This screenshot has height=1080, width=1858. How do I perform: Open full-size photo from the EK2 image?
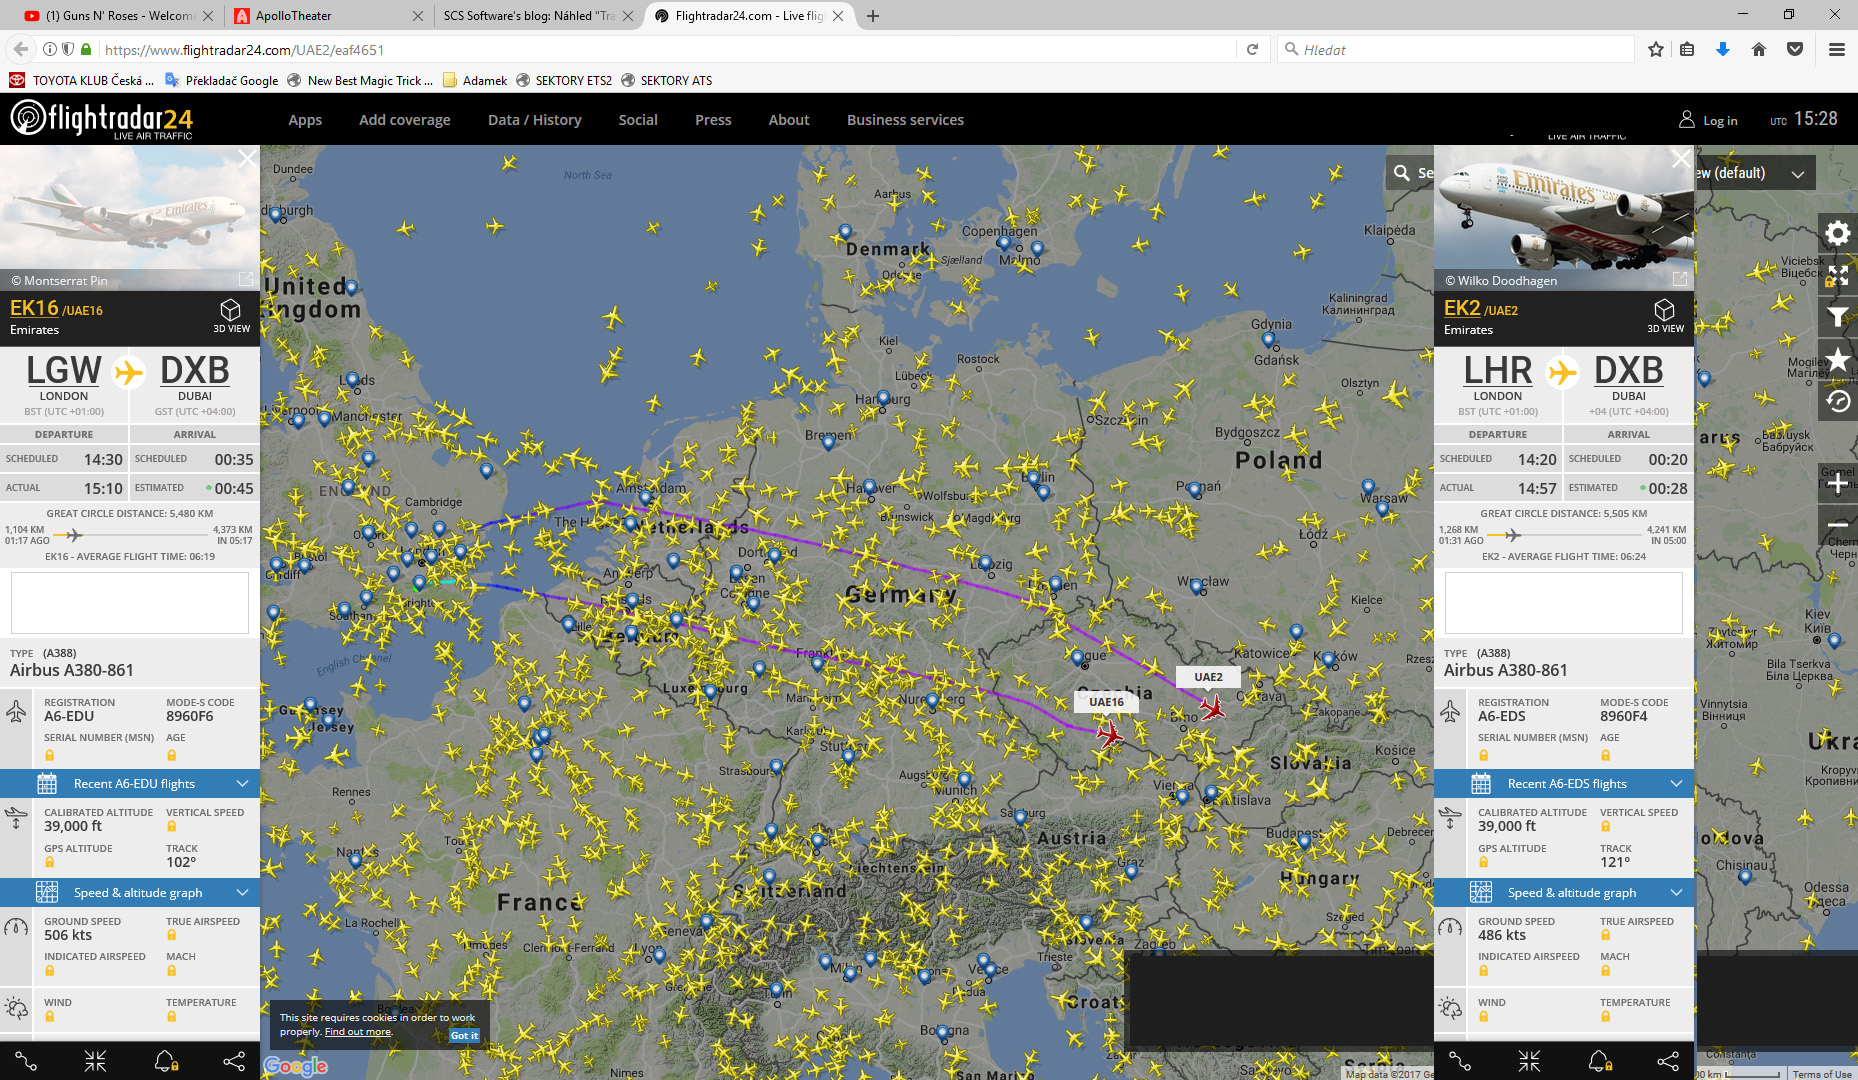pos(1680,279)
